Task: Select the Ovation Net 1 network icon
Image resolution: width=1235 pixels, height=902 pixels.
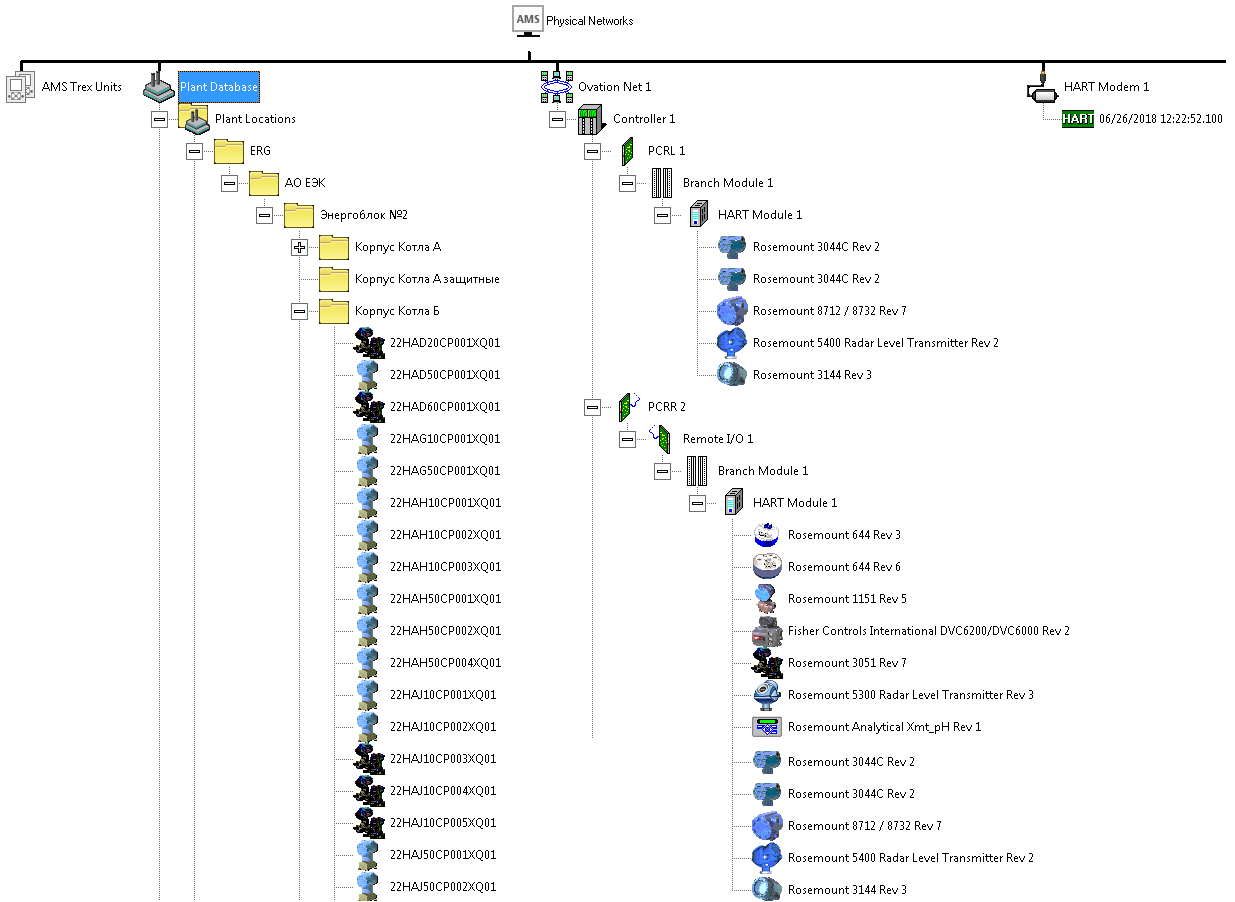Action: (x=557, y=87)
